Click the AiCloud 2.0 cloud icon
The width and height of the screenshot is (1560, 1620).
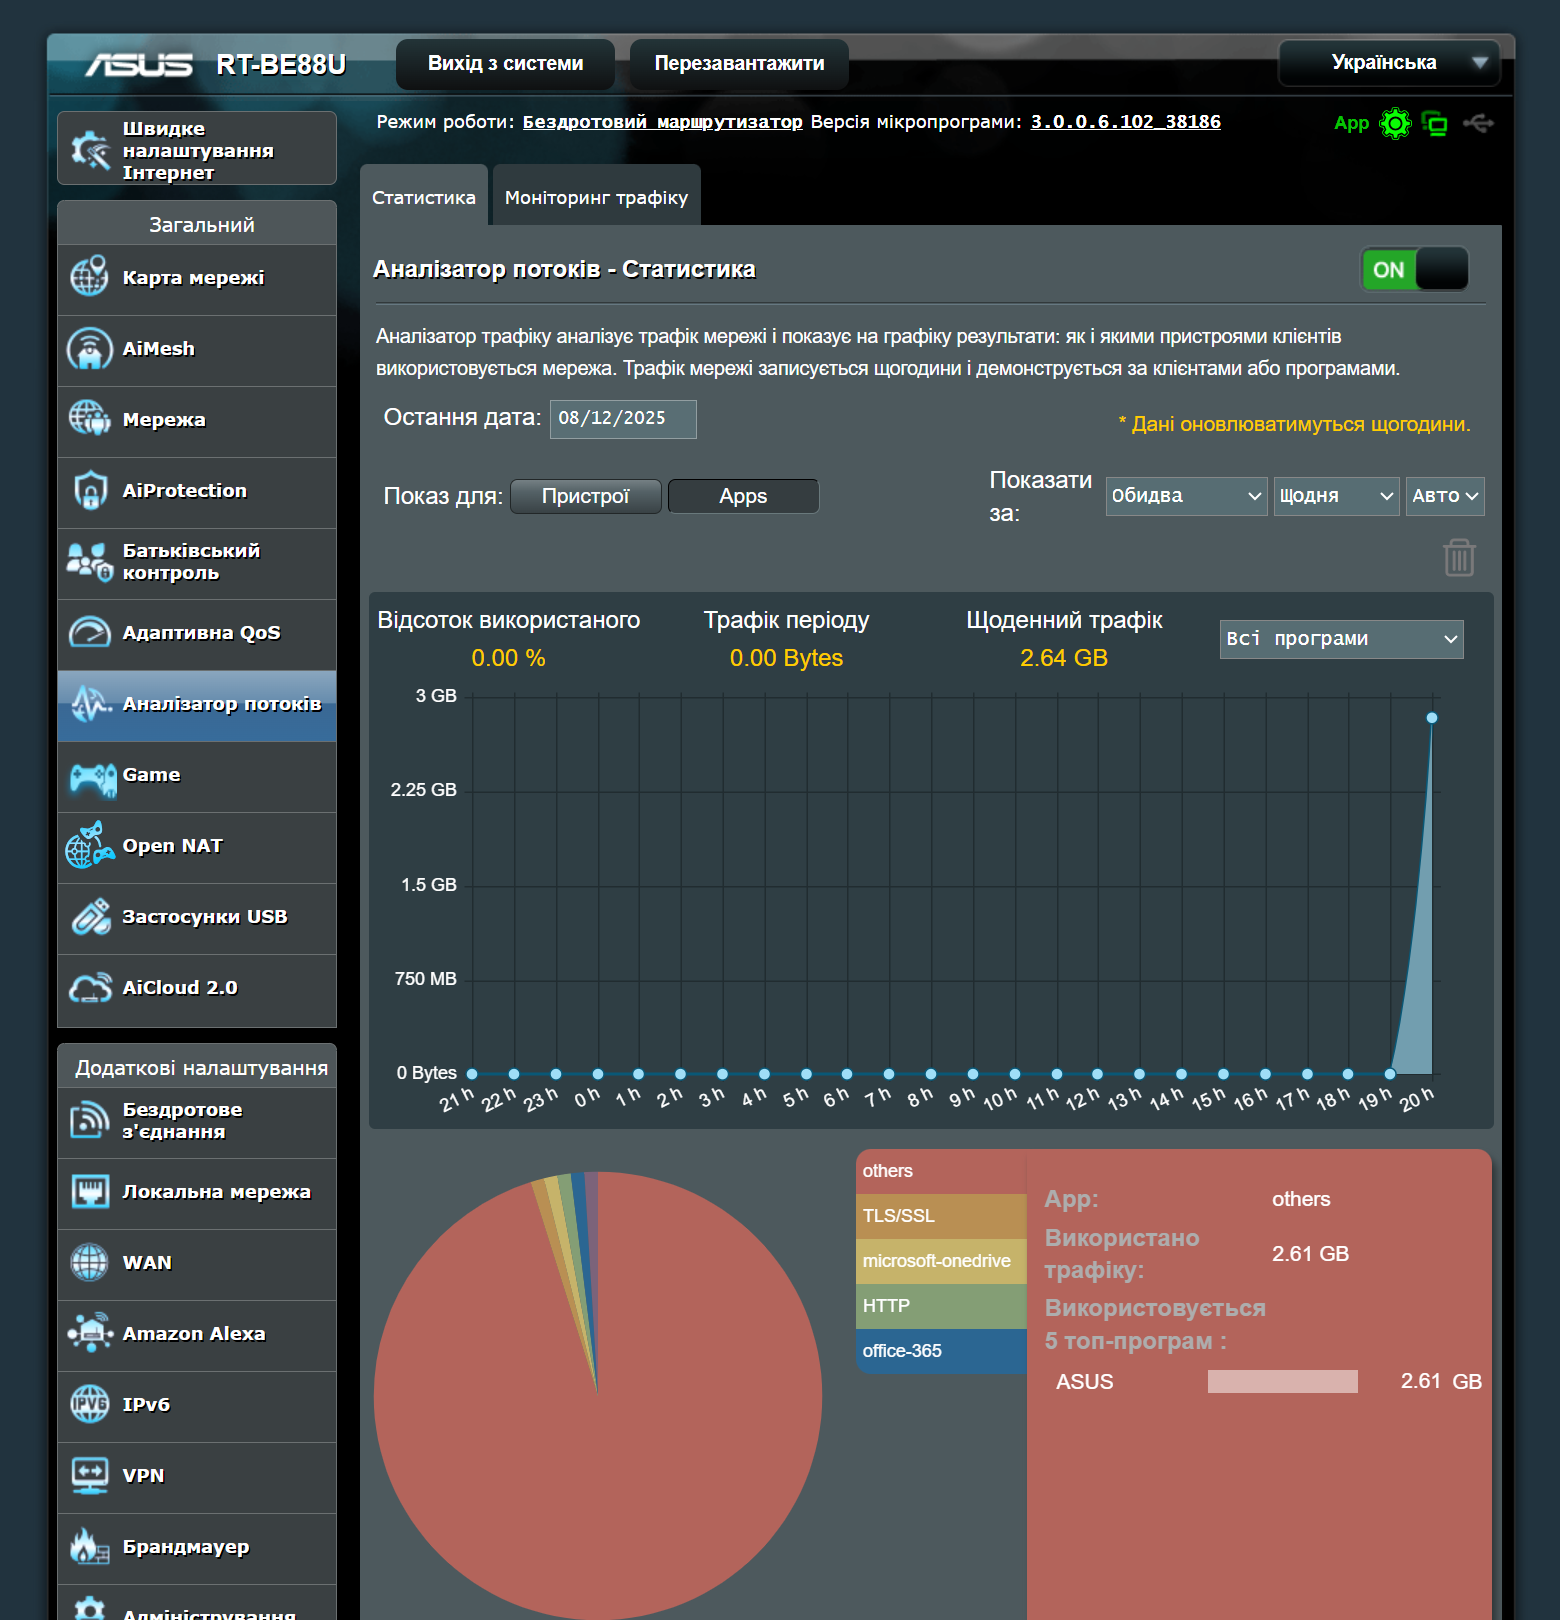coord(90,987)
